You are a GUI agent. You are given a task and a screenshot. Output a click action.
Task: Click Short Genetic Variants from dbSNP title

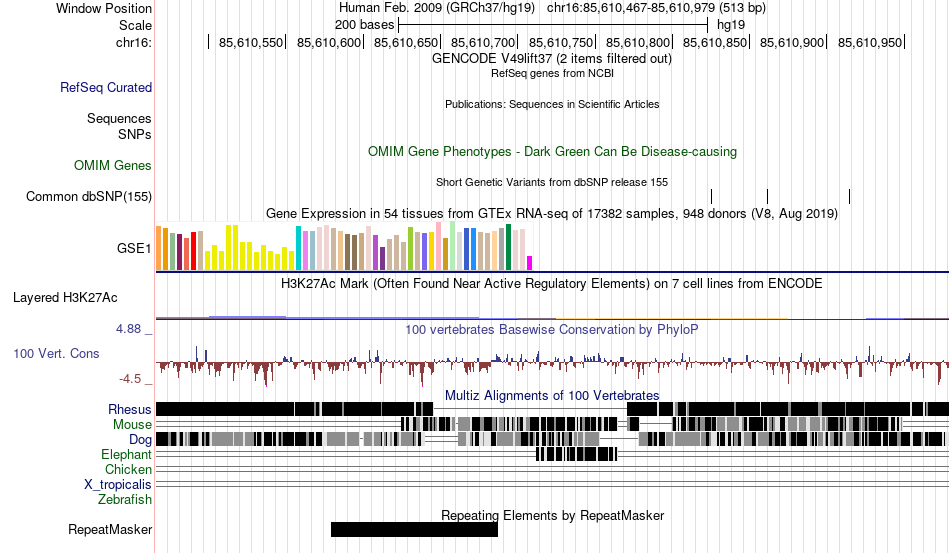[552, 182]
